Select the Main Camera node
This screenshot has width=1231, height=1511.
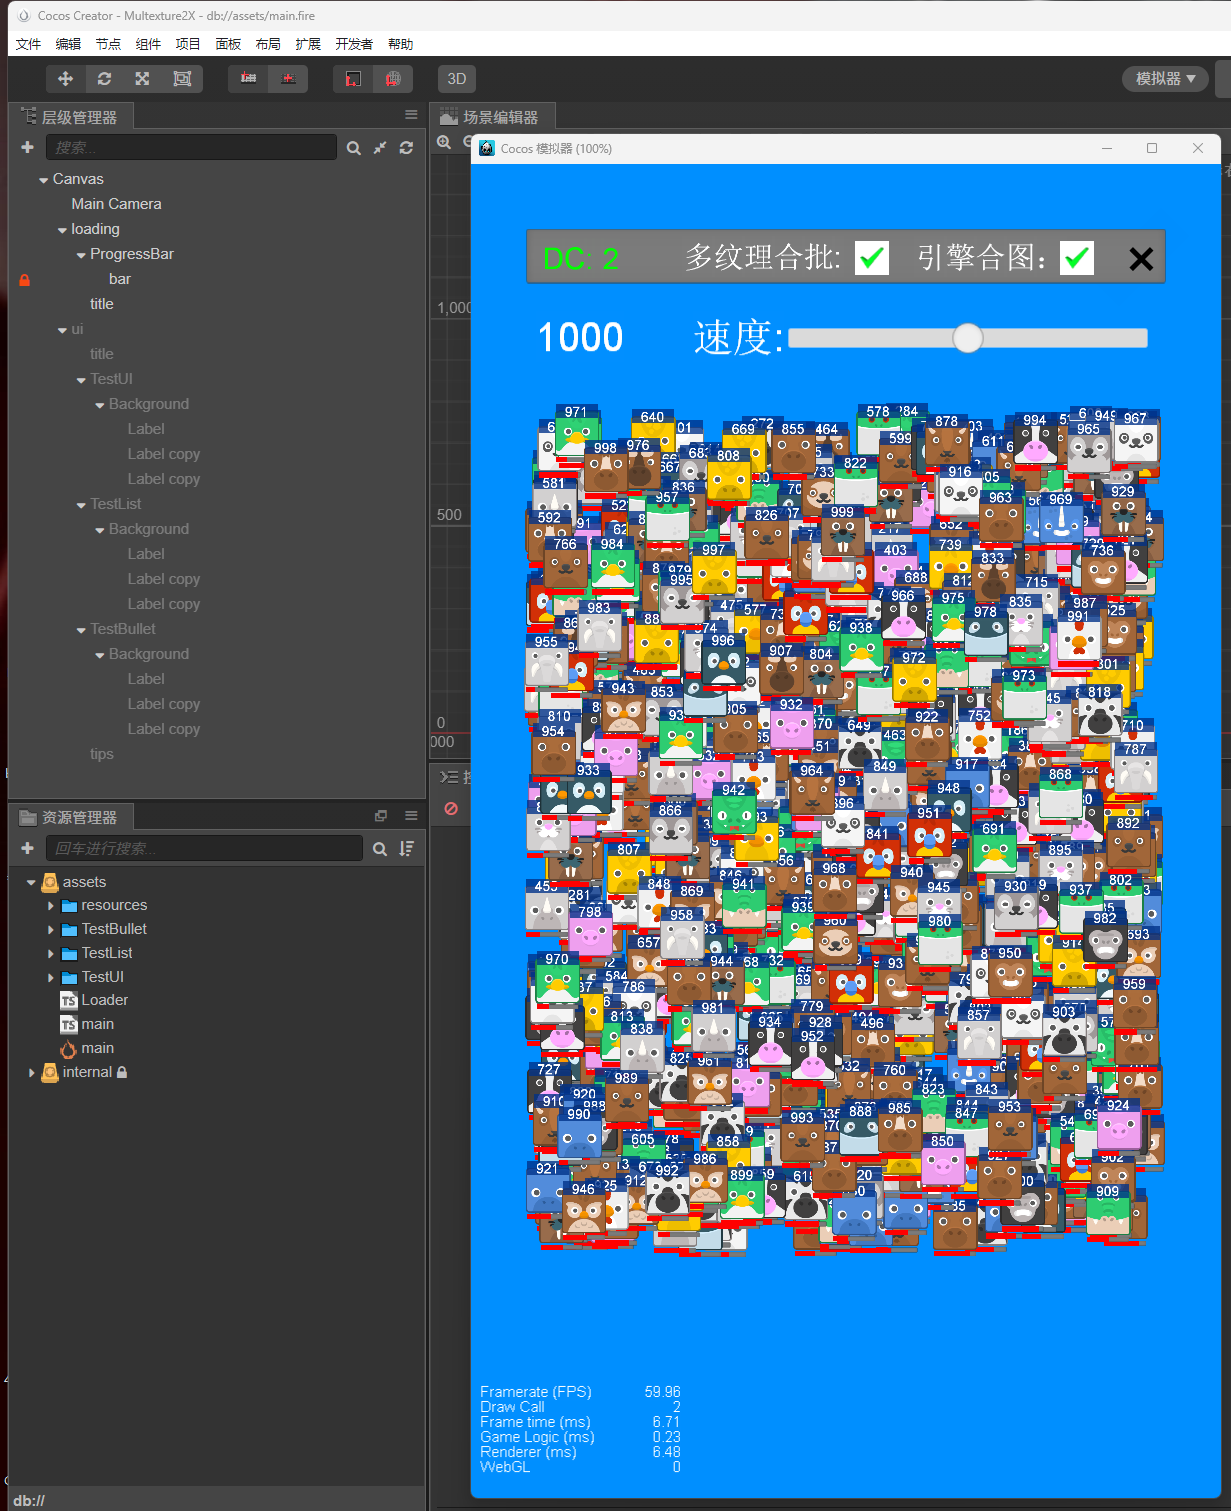116,204
